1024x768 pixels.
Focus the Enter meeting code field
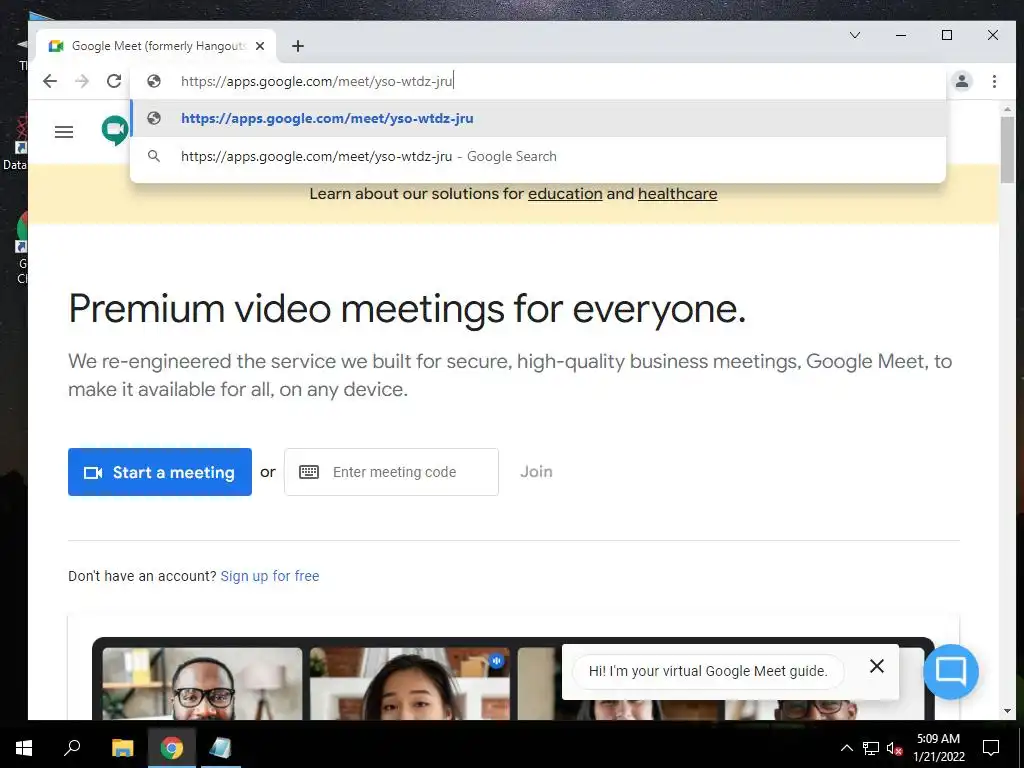point(391,472)
